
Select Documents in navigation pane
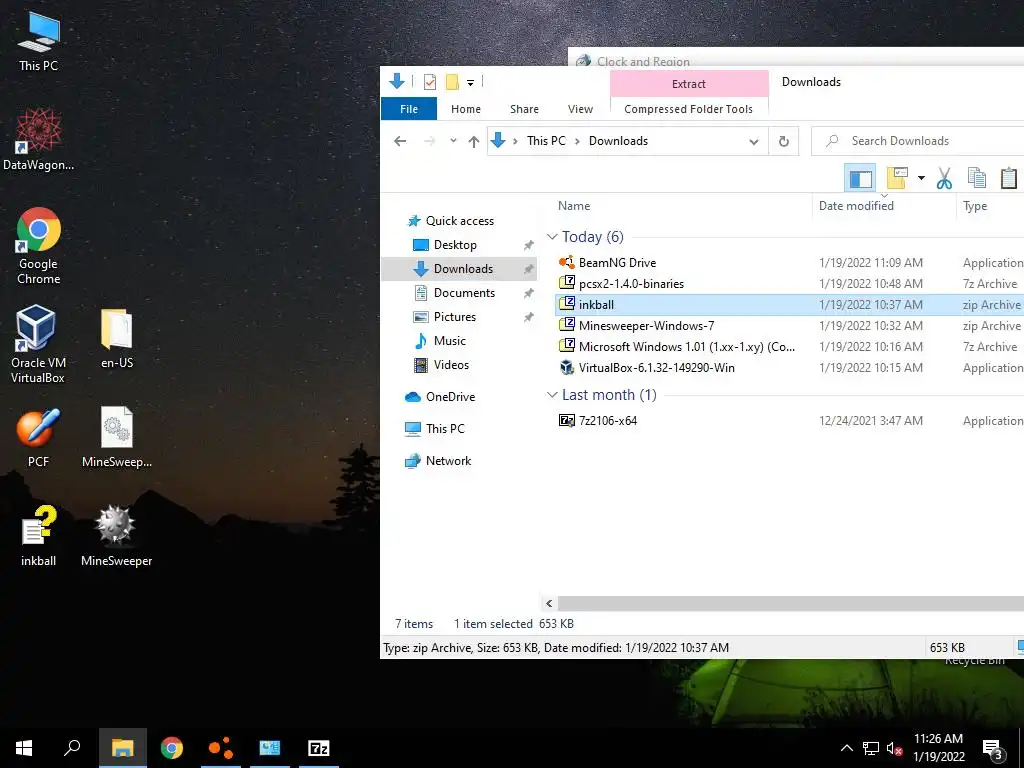464,293
